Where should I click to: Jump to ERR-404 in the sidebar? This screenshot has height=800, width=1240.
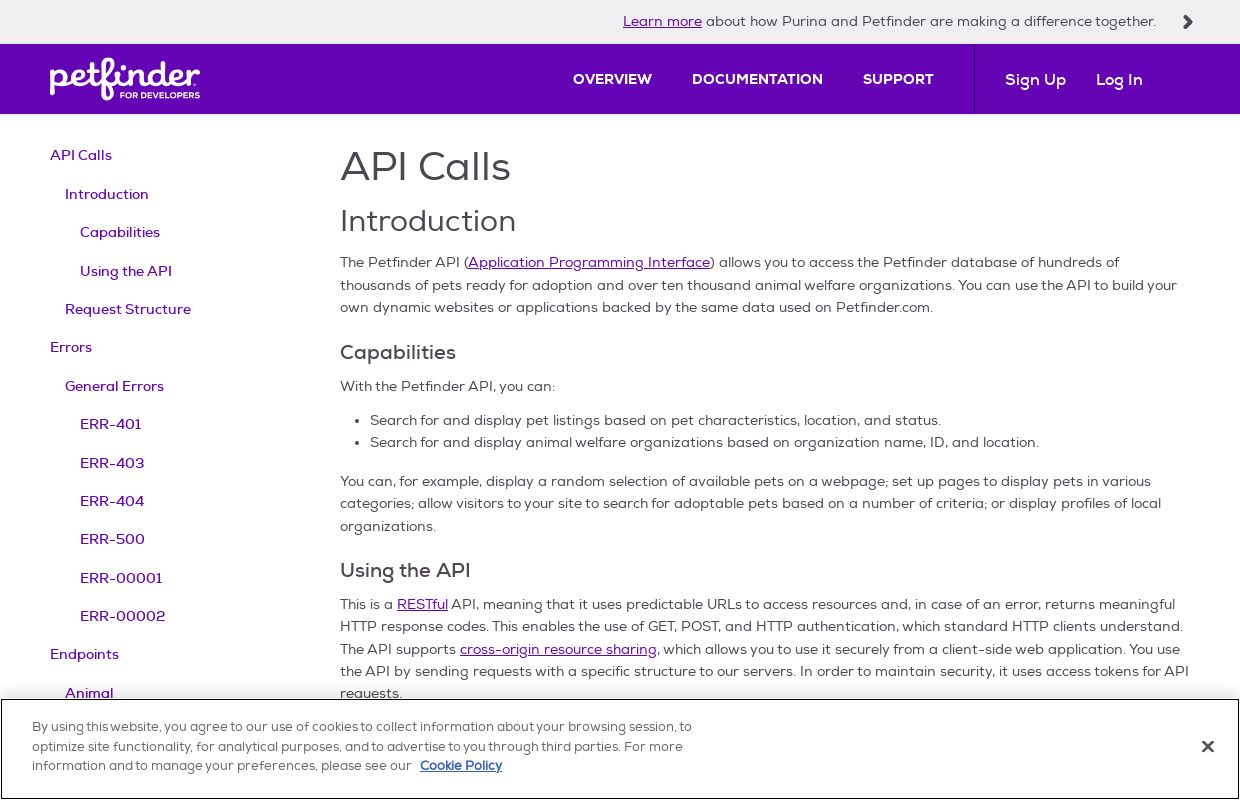(112, 501)
